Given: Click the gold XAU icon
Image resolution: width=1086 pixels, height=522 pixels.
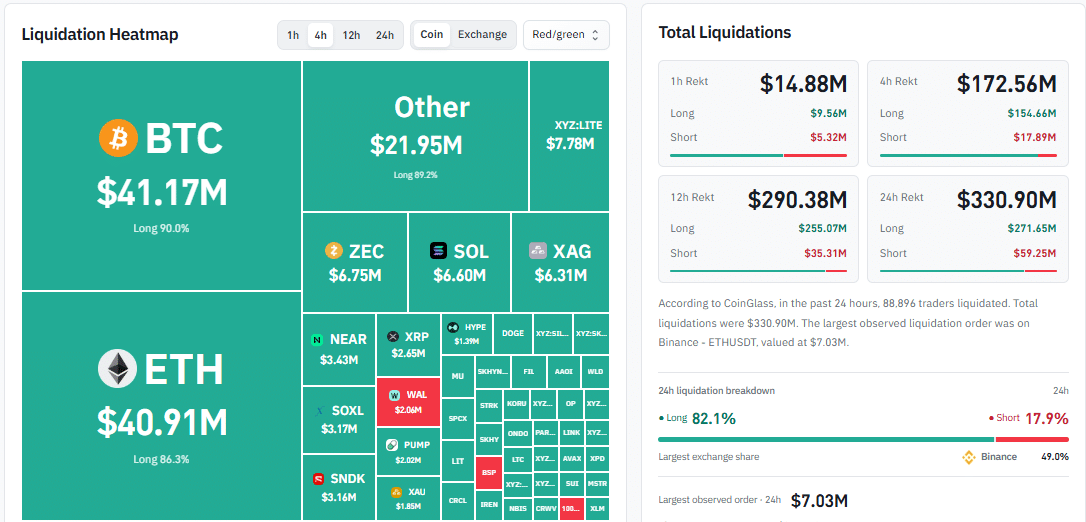Looking at the screenshot, I should coord(396,493).
